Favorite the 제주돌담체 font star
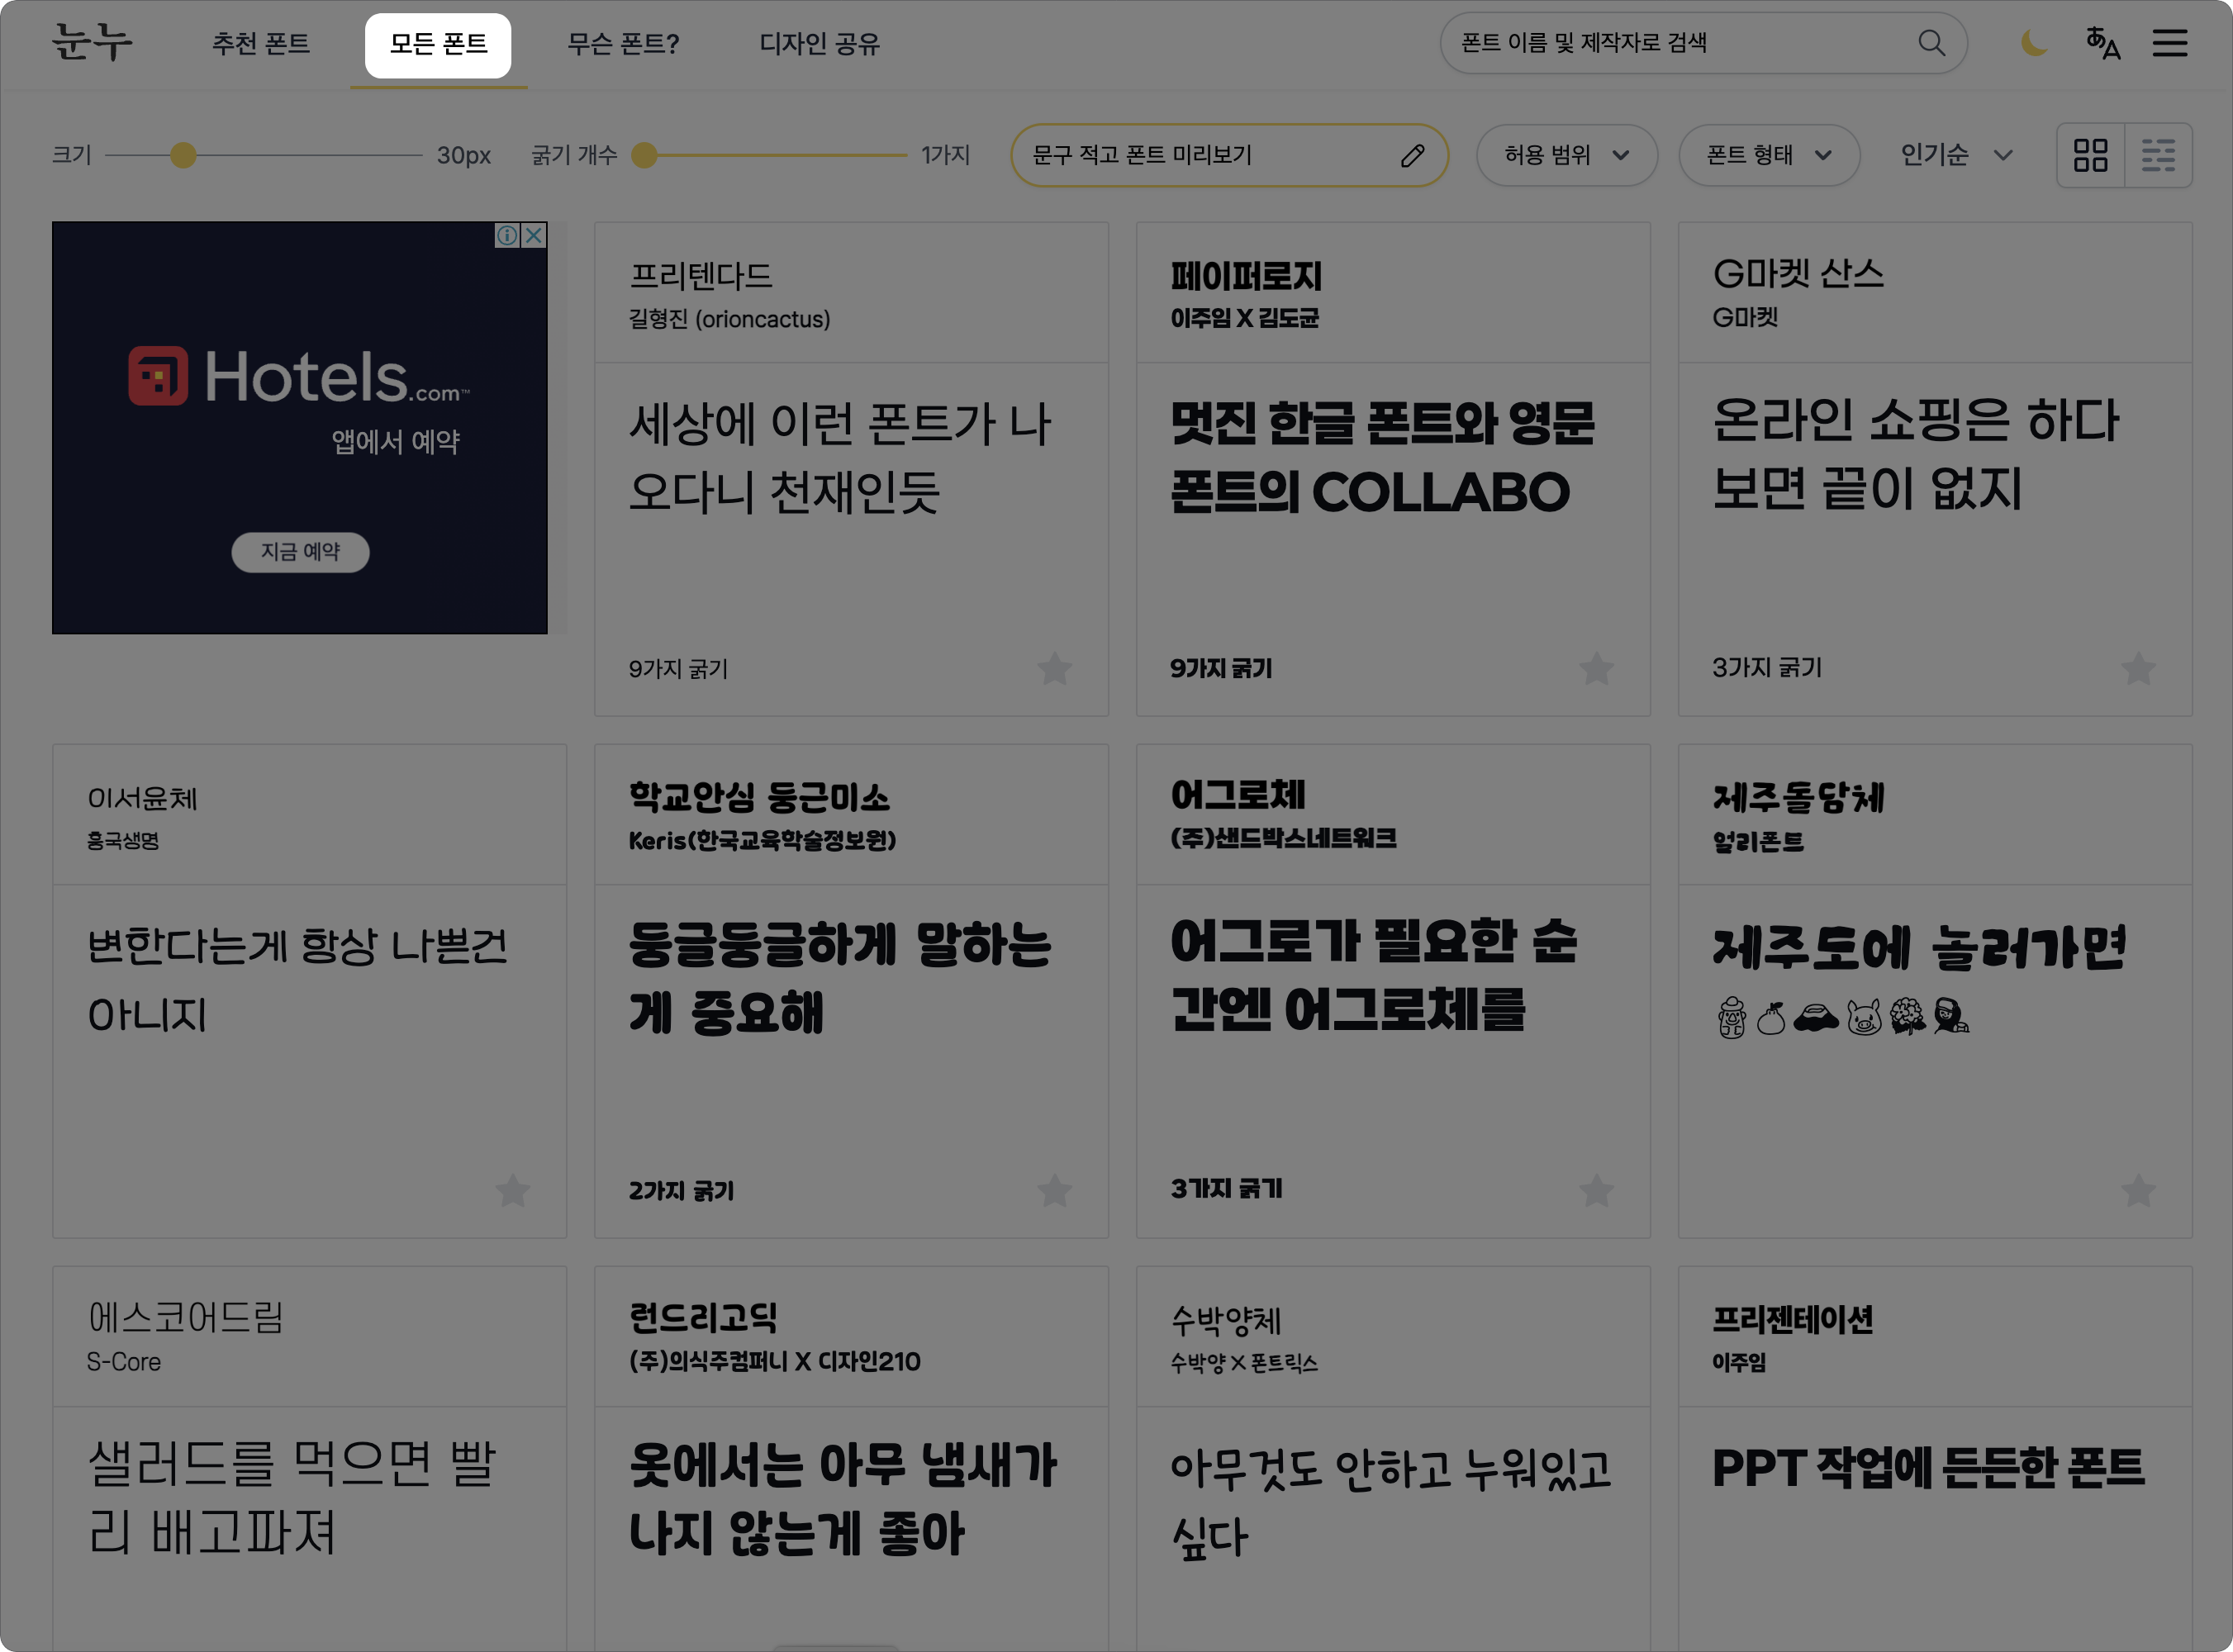The height and width of the screenshot is (1652, 2233). click(x=2138, y=1190)
